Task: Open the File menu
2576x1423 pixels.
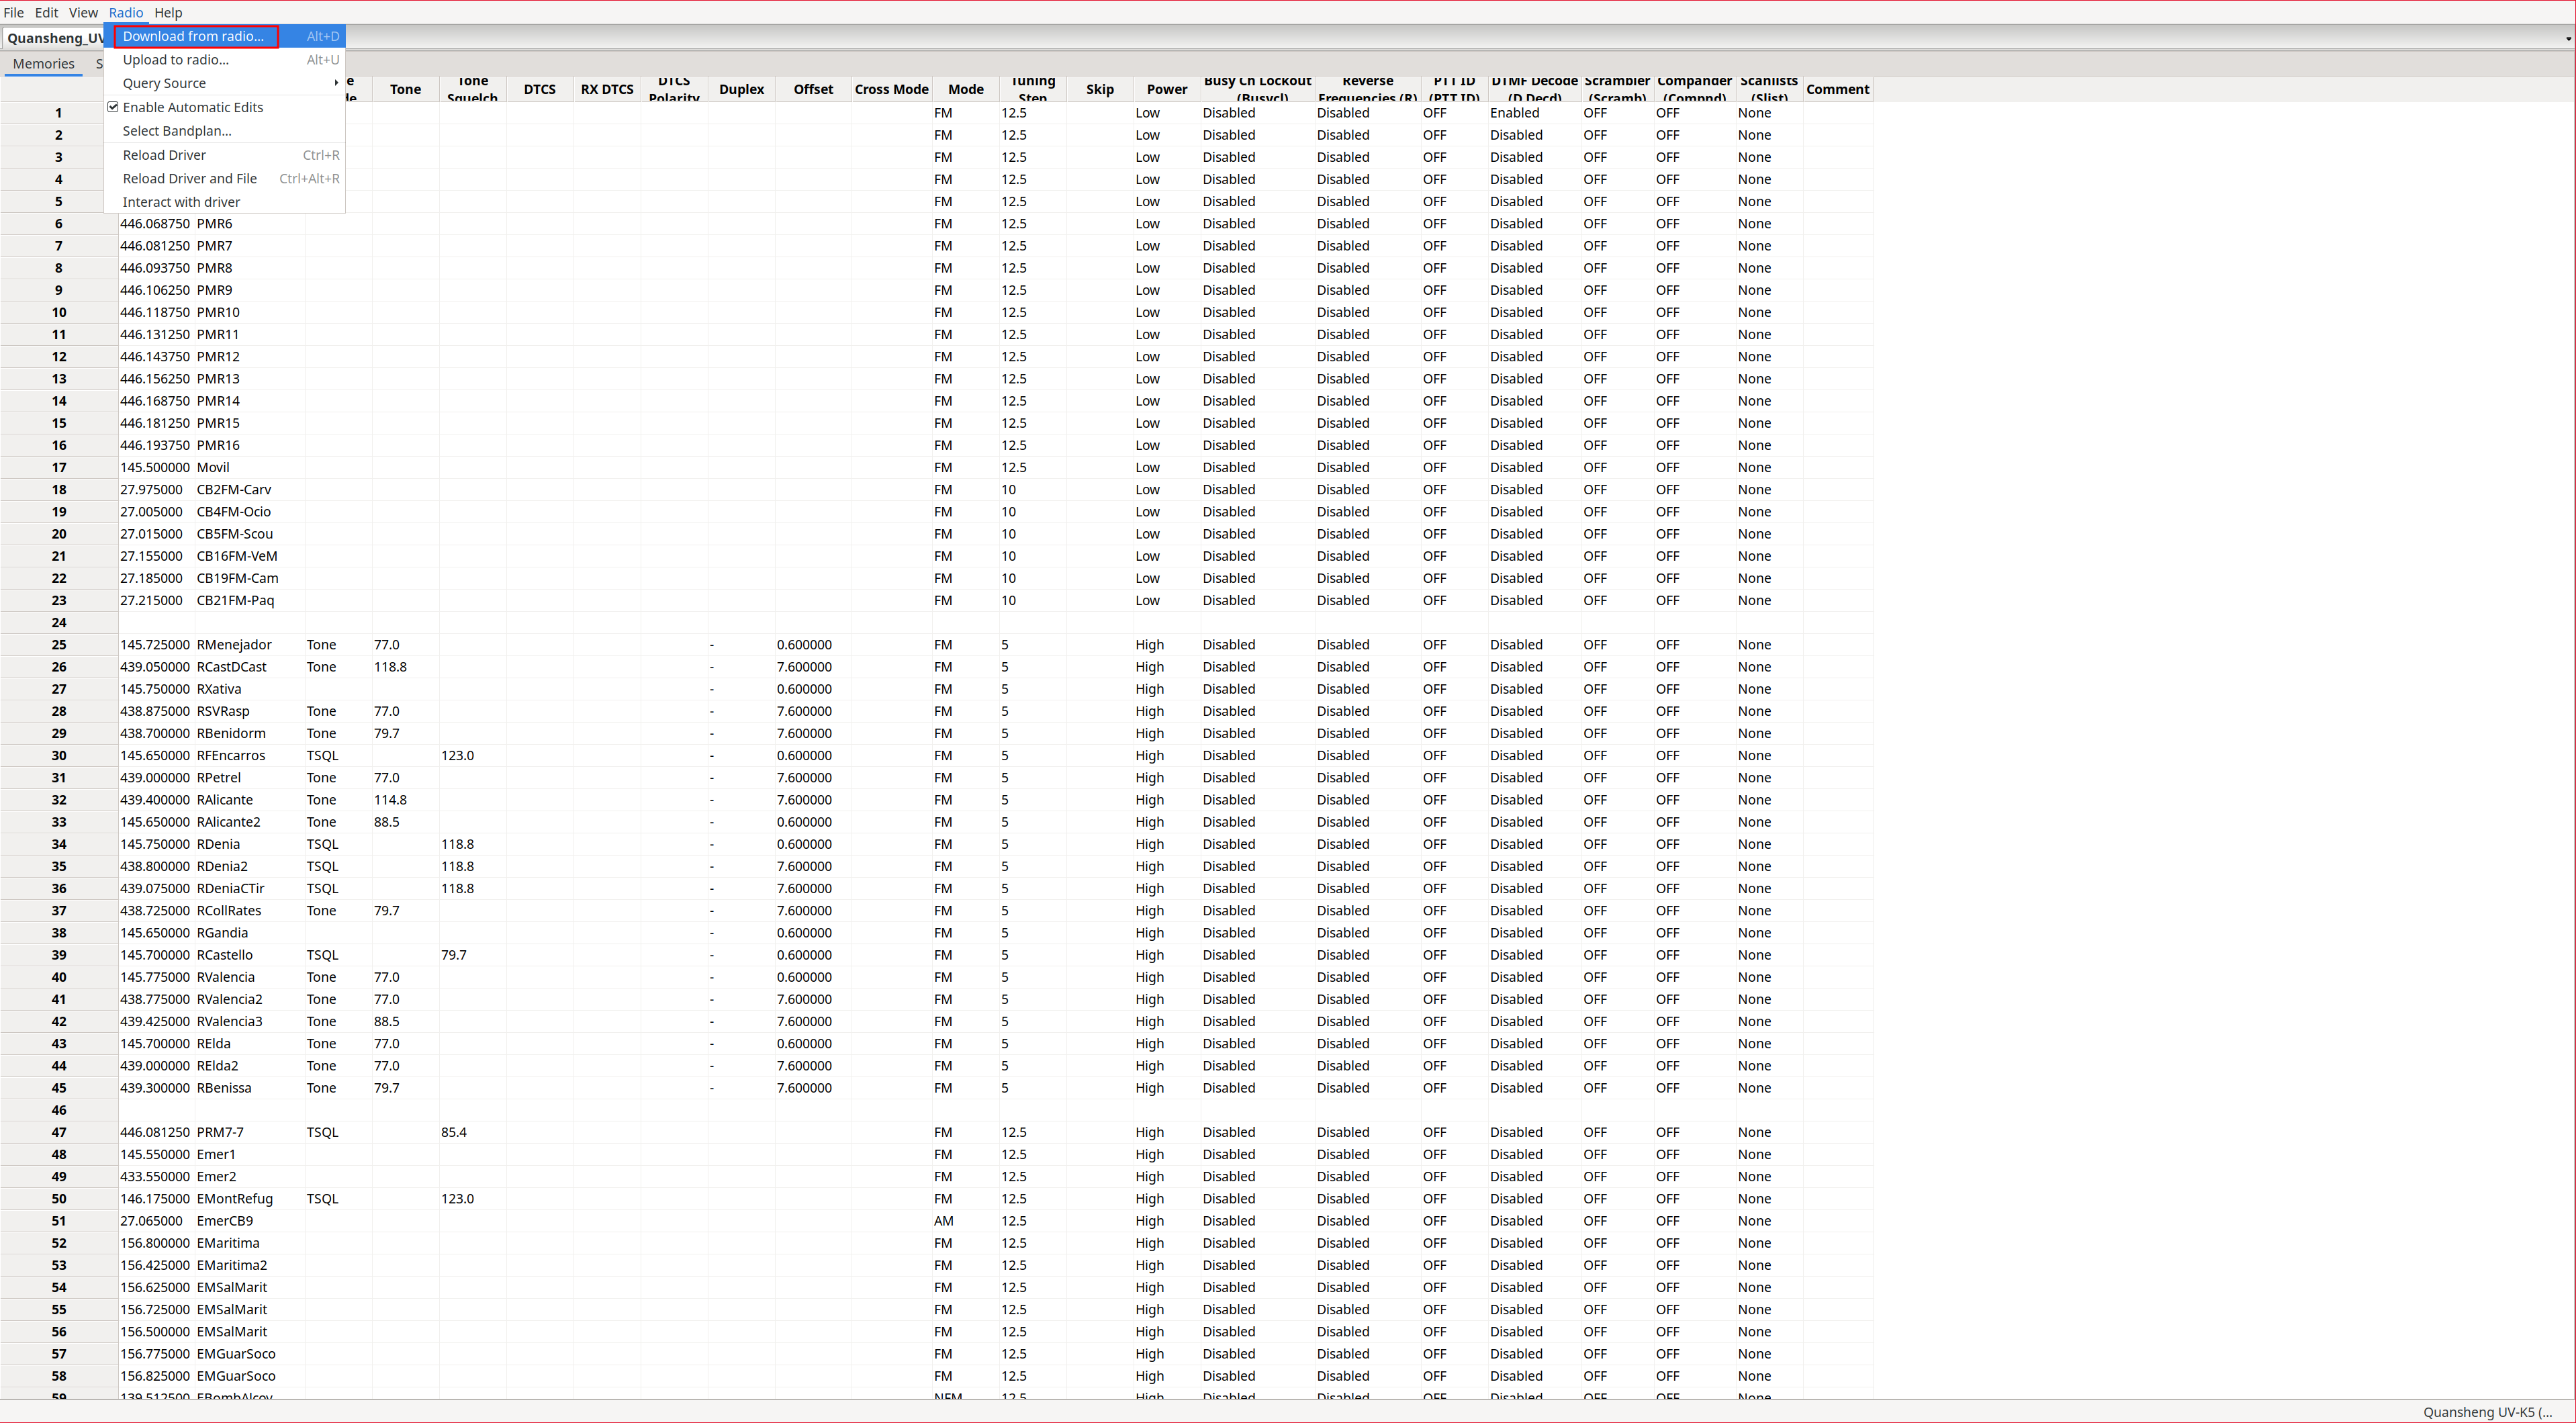Action: pyautogui.click(x=14, y=12)
